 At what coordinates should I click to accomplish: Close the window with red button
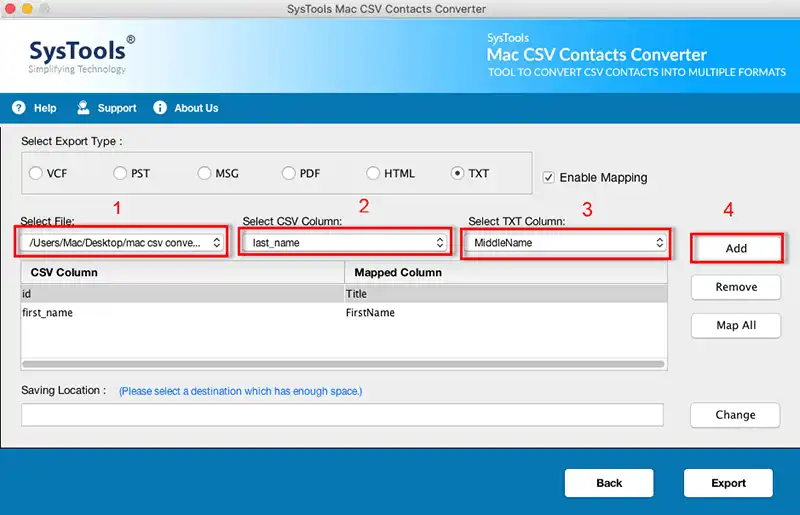pyautogui.click(x=10, y=8)
